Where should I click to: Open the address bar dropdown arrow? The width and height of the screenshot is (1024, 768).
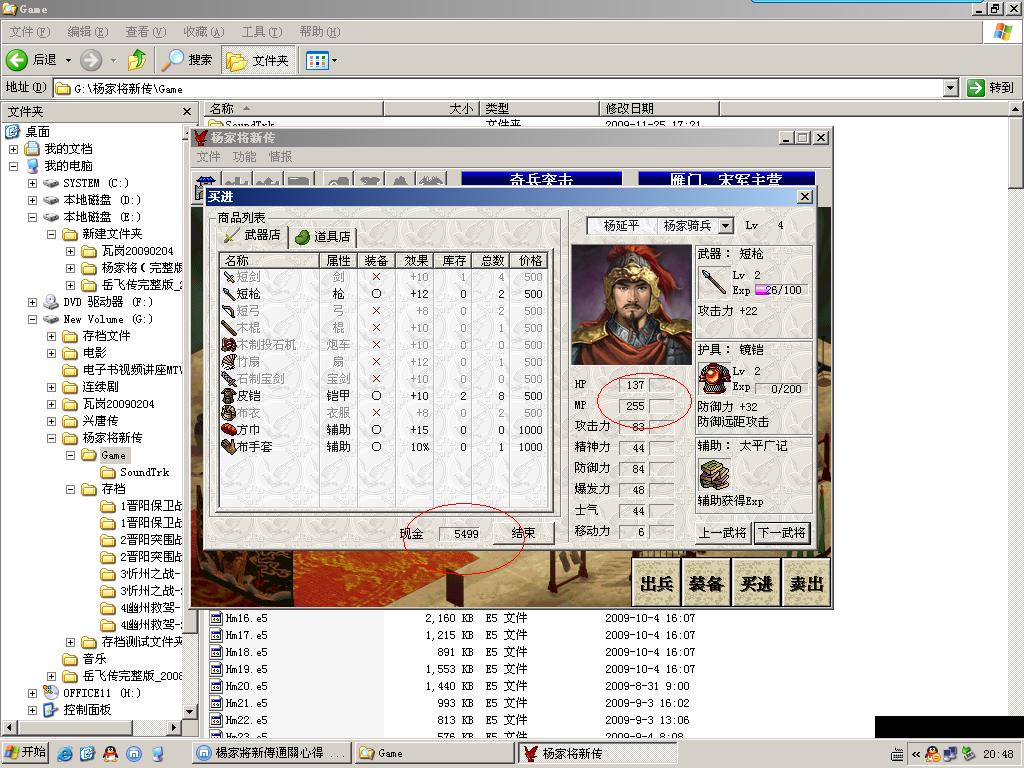950,88
